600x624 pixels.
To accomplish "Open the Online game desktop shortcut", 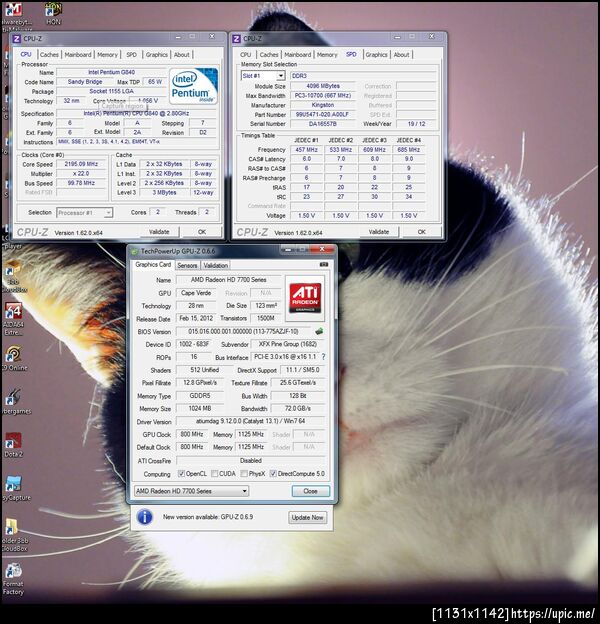I will (x=14, y=358).
